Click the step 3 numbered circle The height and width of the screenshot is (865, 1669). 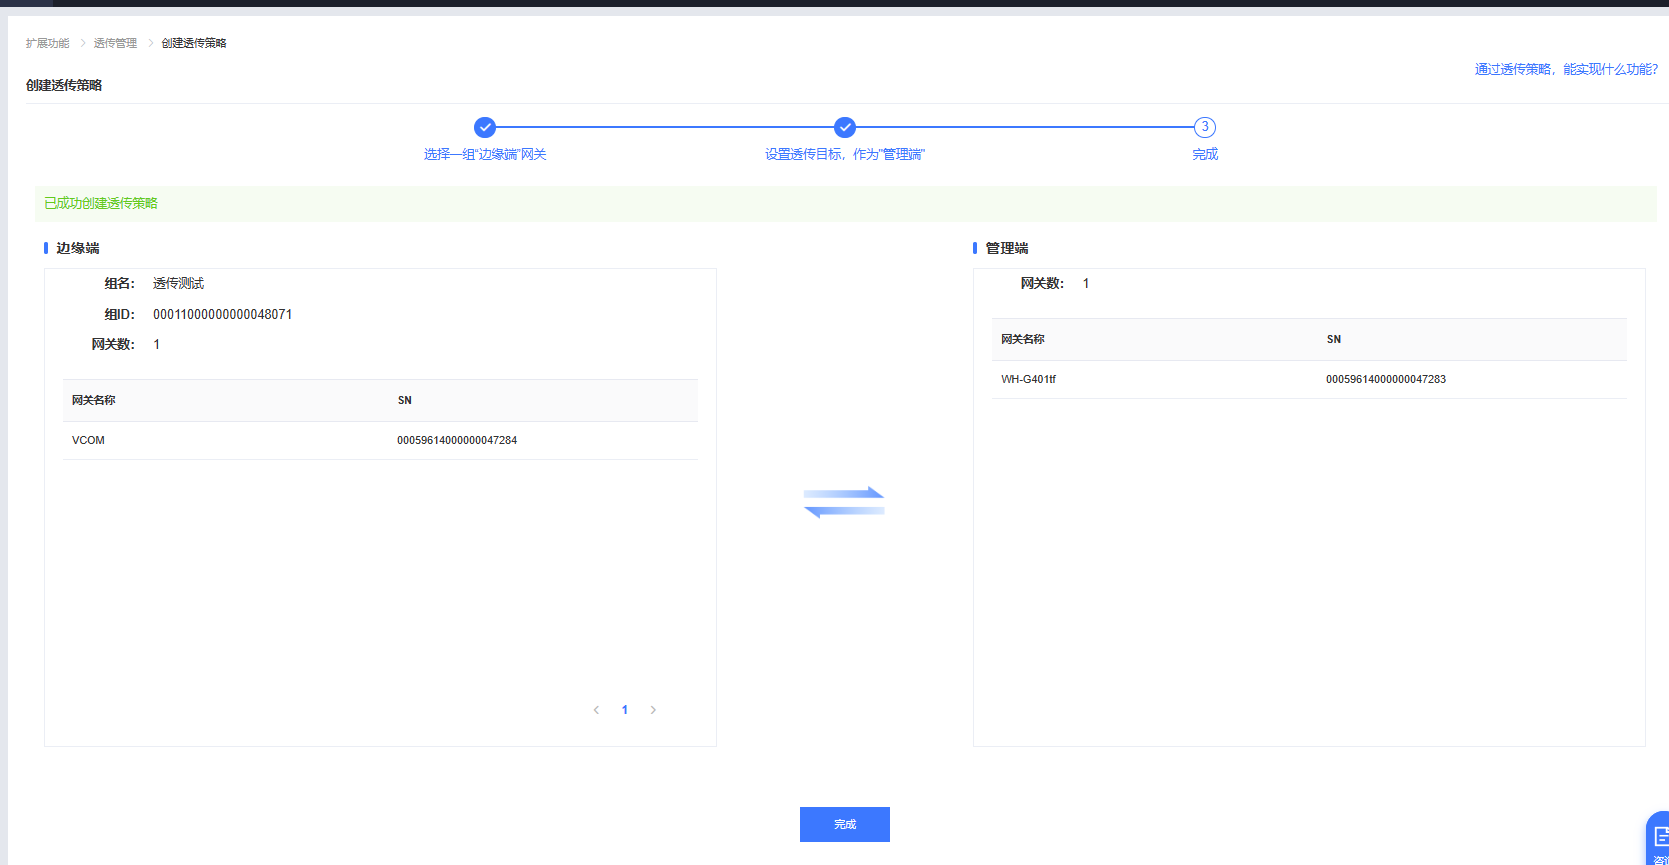[1205, 127]
